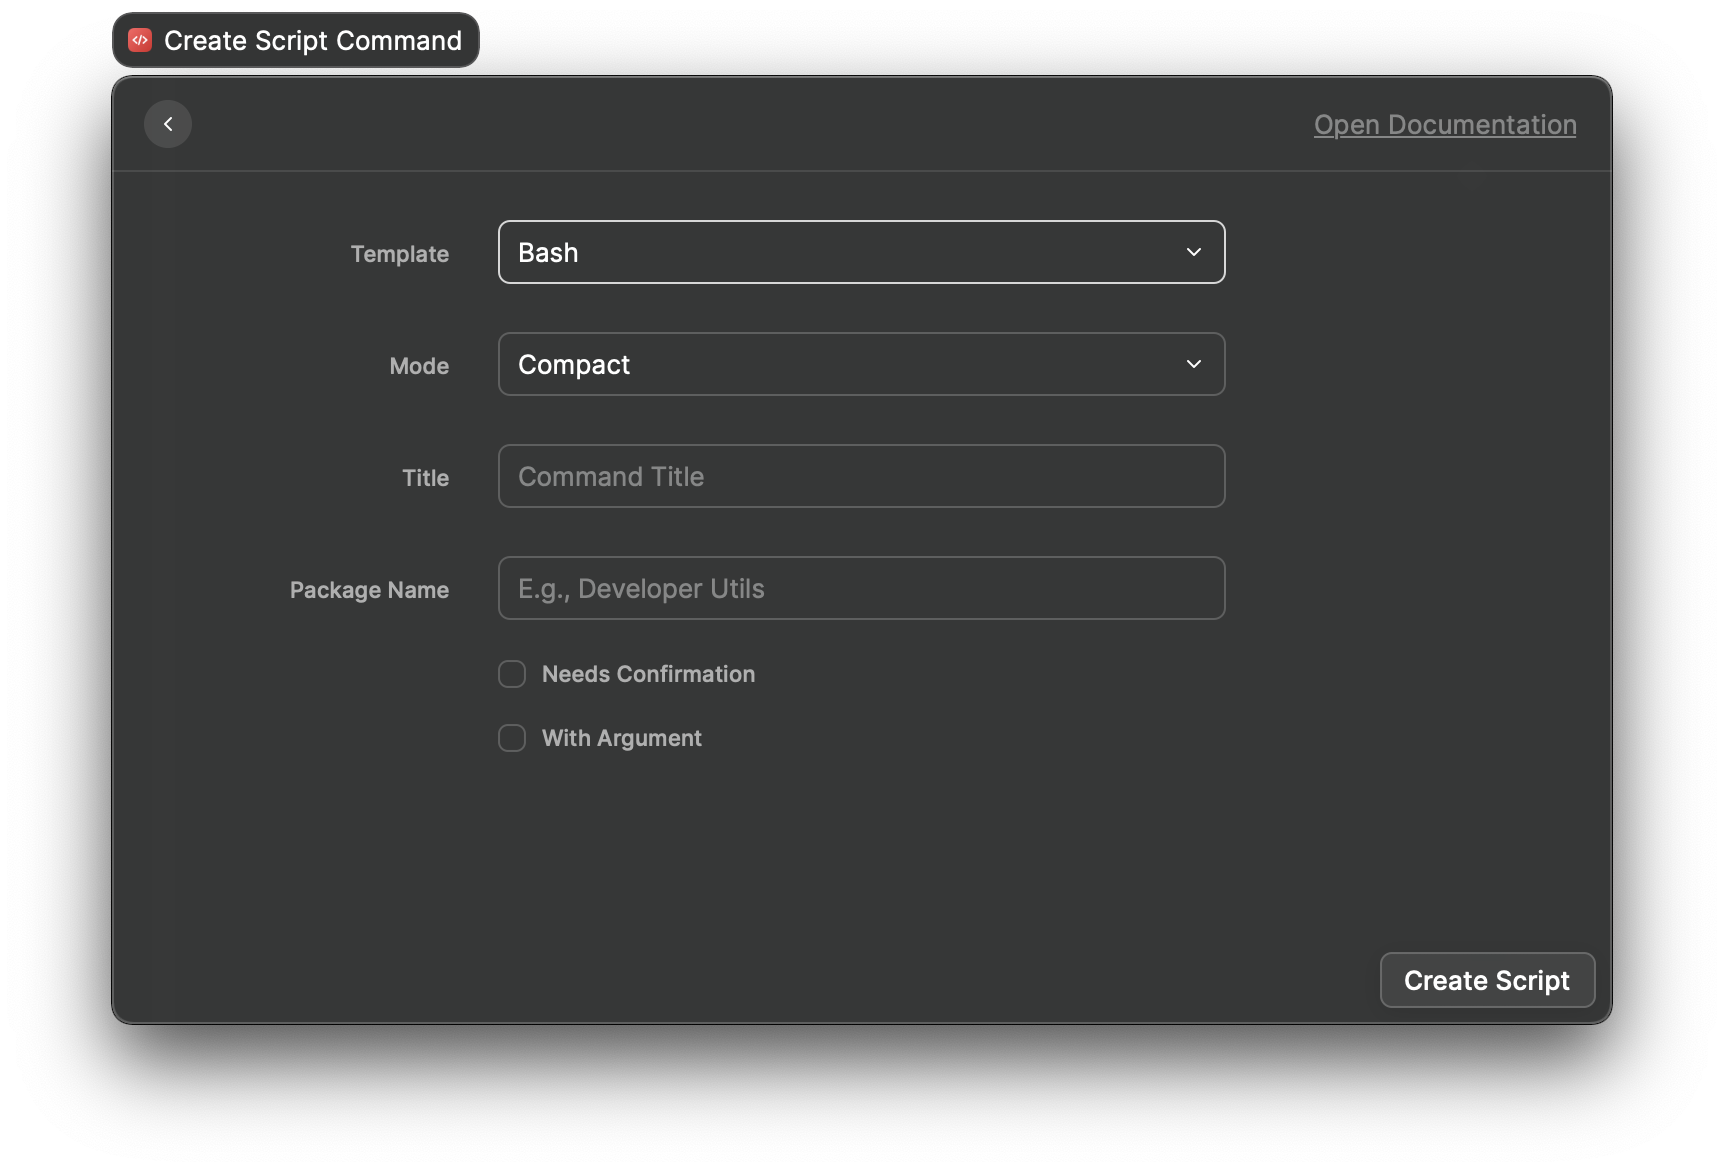Enable the With Argument checkbox
This screenshot has height=1172, width=1724.
point(512,738)
